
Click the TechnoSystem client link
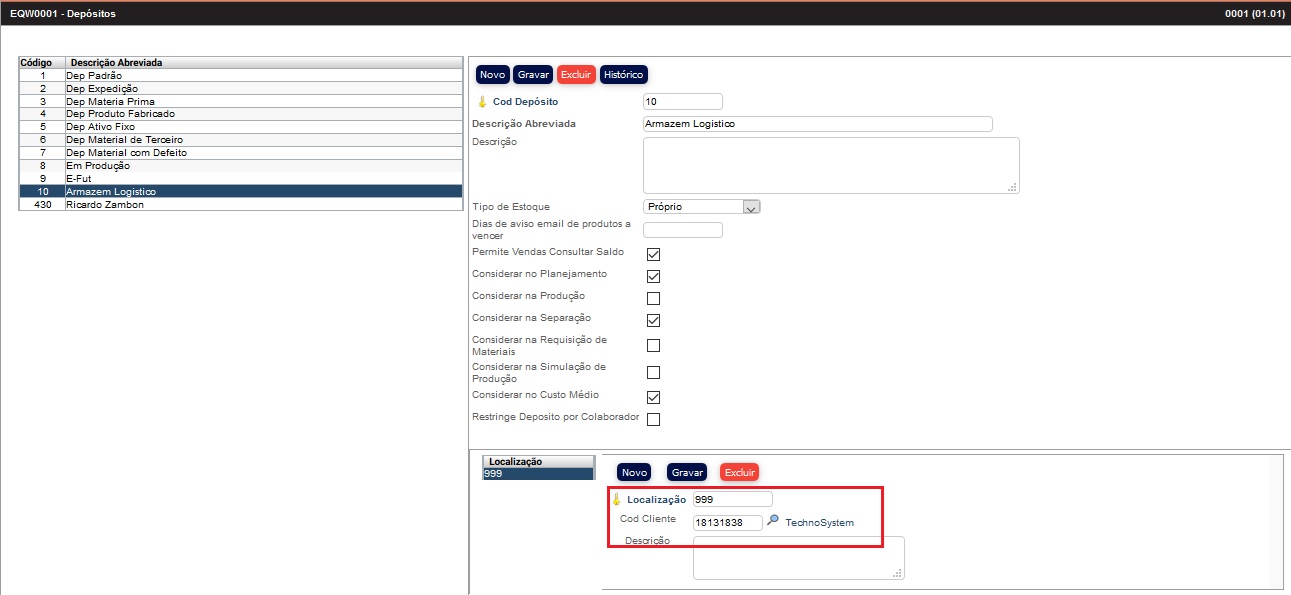coord(819,522)
